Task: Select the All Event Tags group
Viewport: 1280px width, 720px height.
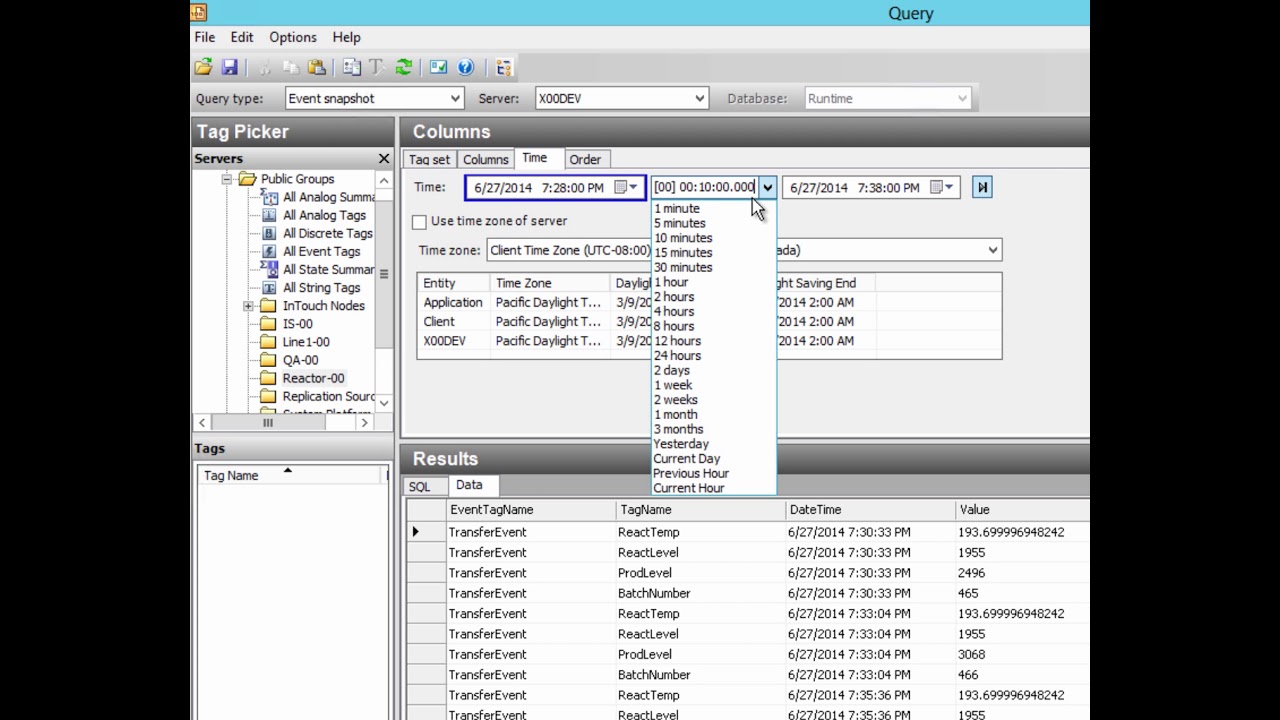Action: 321,251
